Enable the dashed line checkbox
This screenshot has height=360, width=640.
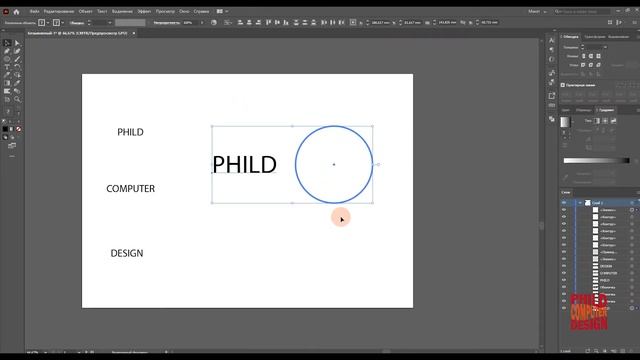563,85
